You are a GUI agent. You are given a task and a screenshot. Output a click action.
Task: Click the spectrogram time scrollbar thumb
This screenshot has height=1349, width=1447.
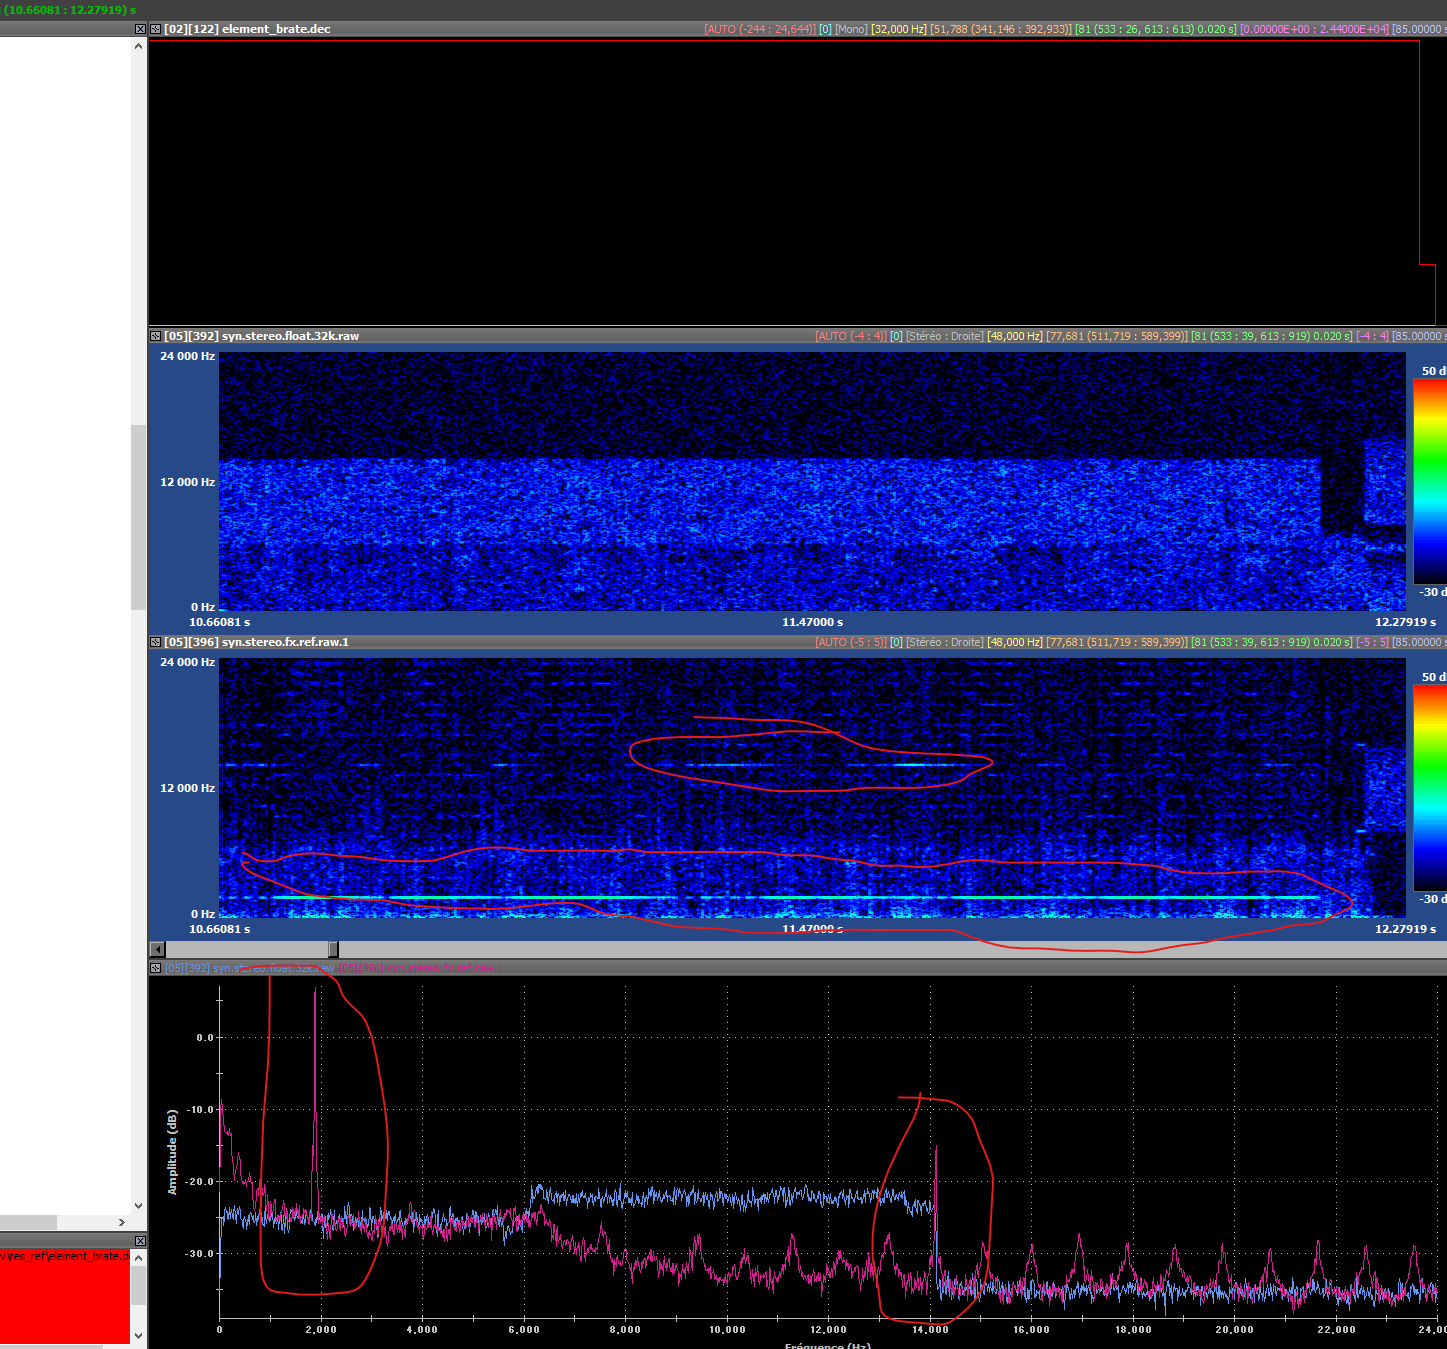point(333,949)
